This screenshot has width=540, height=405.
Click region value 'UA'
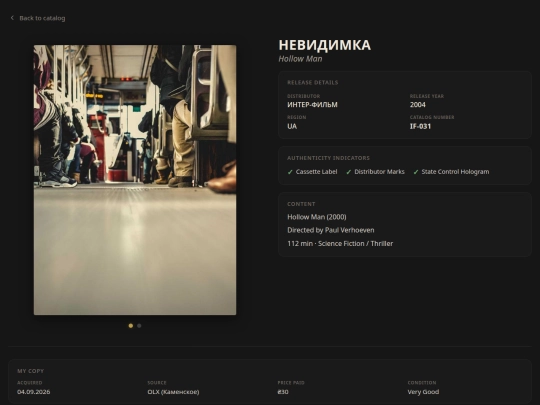pos(292,126)
